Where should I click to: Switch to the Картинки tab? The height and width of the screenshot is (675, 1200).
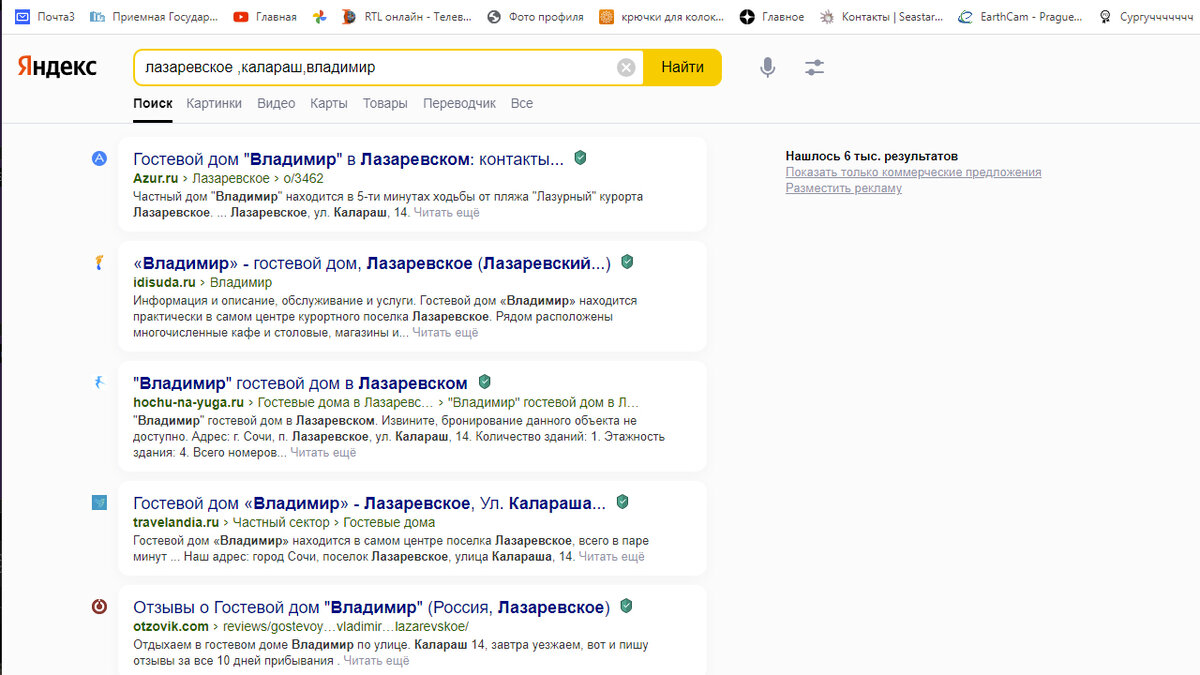(214, 103)
